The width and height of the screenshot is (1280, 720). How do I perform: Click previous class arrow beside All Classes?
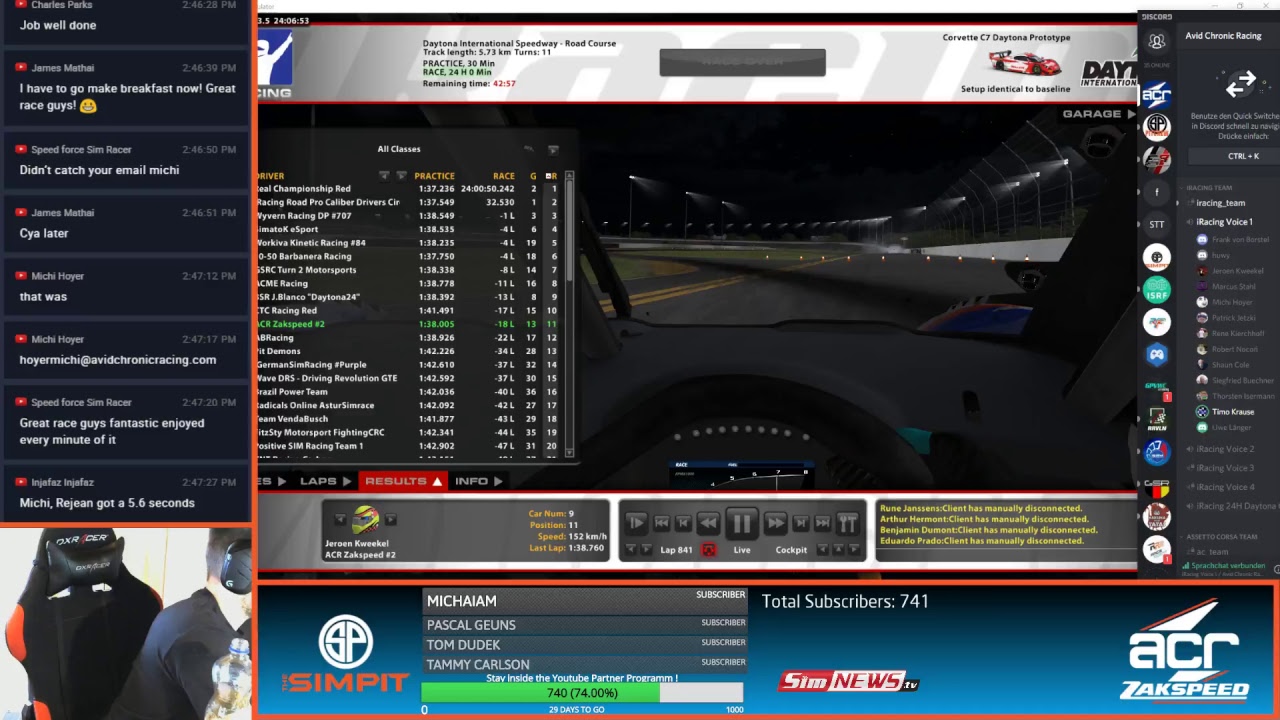pos(528,150)
